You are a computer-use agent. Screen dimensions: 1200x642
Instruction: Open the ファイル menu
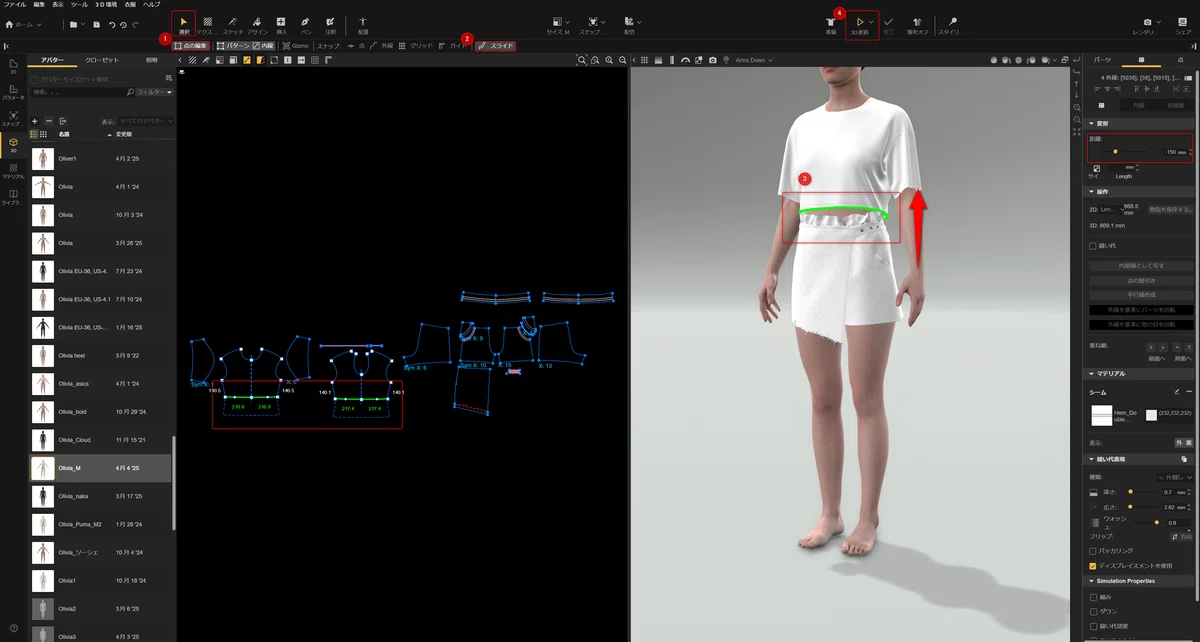(x=15, y=5)
